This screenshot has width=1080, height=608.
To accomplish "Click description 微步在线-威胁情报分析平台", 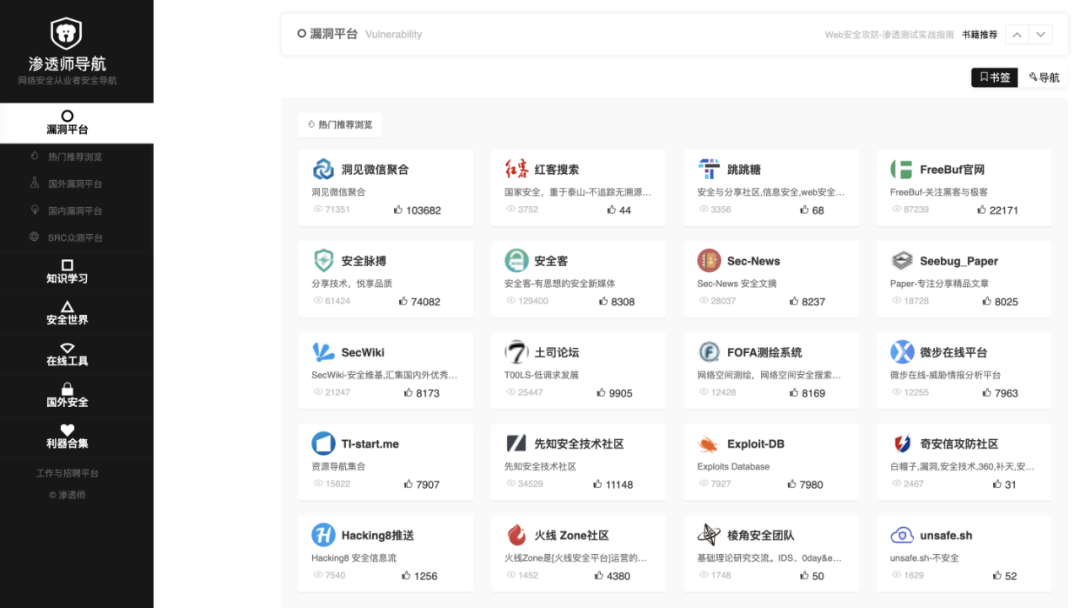I will pos(945,375).
